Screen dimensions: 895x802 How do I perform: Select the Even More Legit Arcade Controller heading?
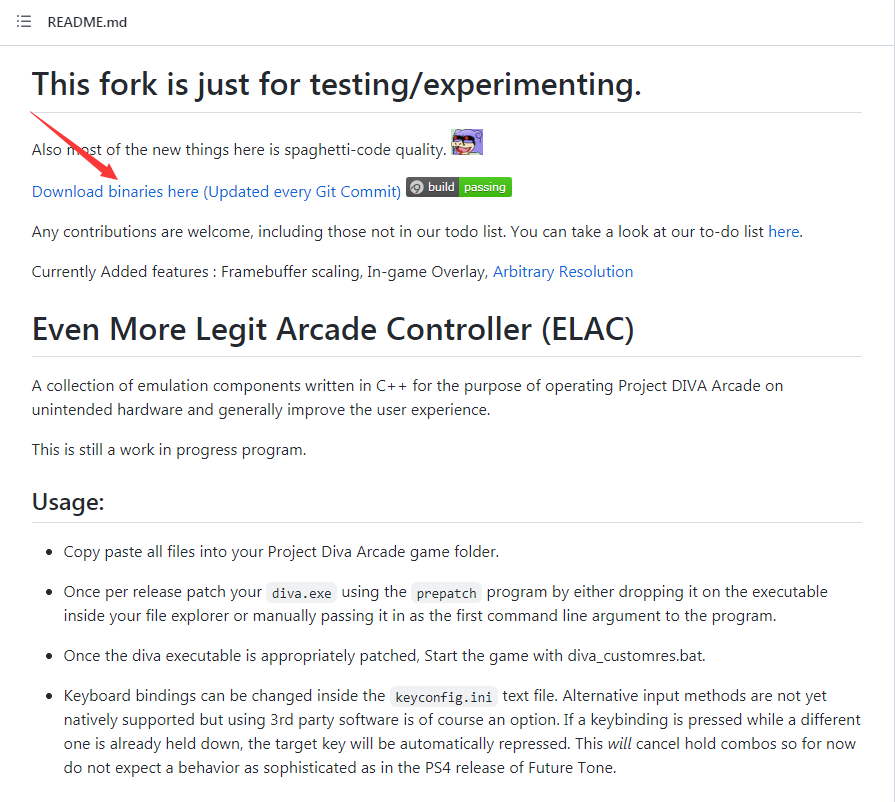point(333,328)
